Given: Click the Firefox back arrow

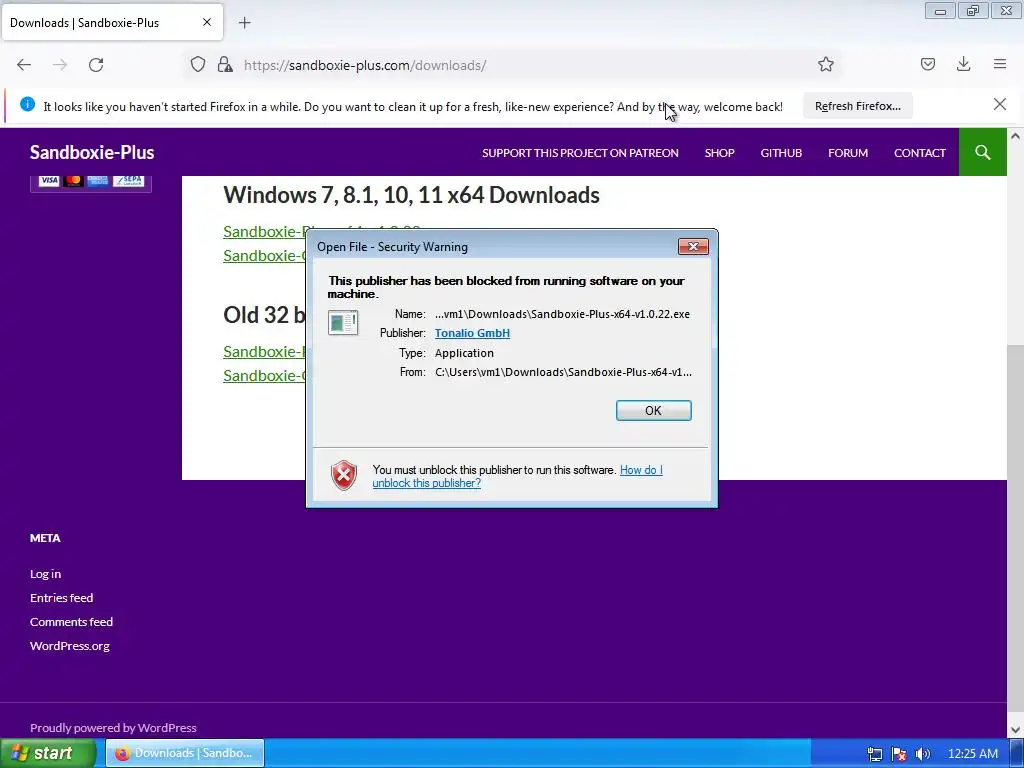Looking at the screenshot, I should coord(24,65).
